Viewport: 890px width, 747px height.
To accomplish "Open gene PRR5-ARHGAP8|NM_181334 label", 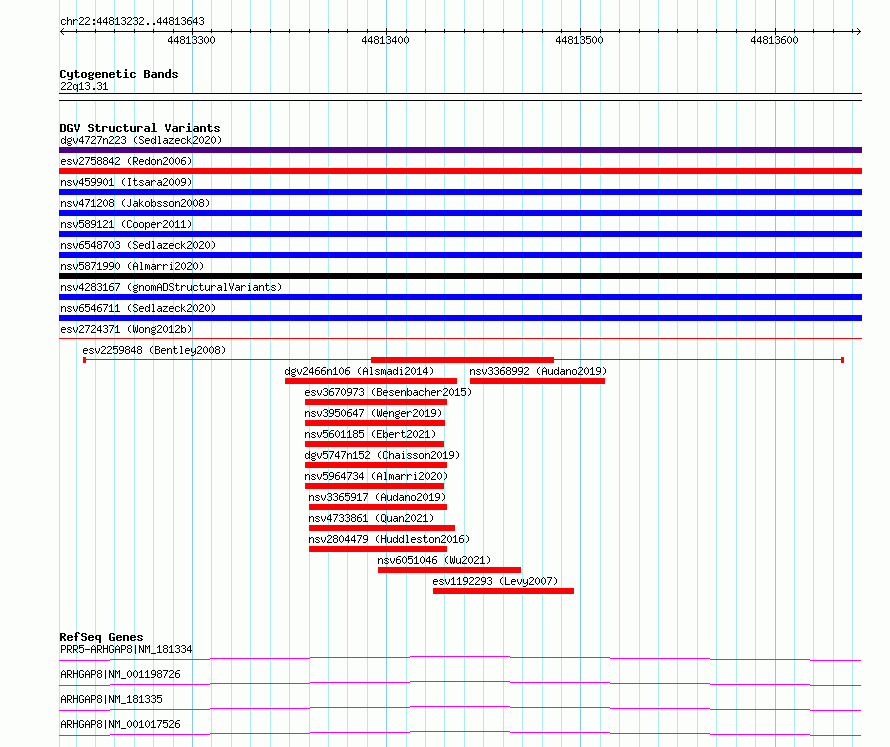I will pyautogui.click(x=126, y=649).
